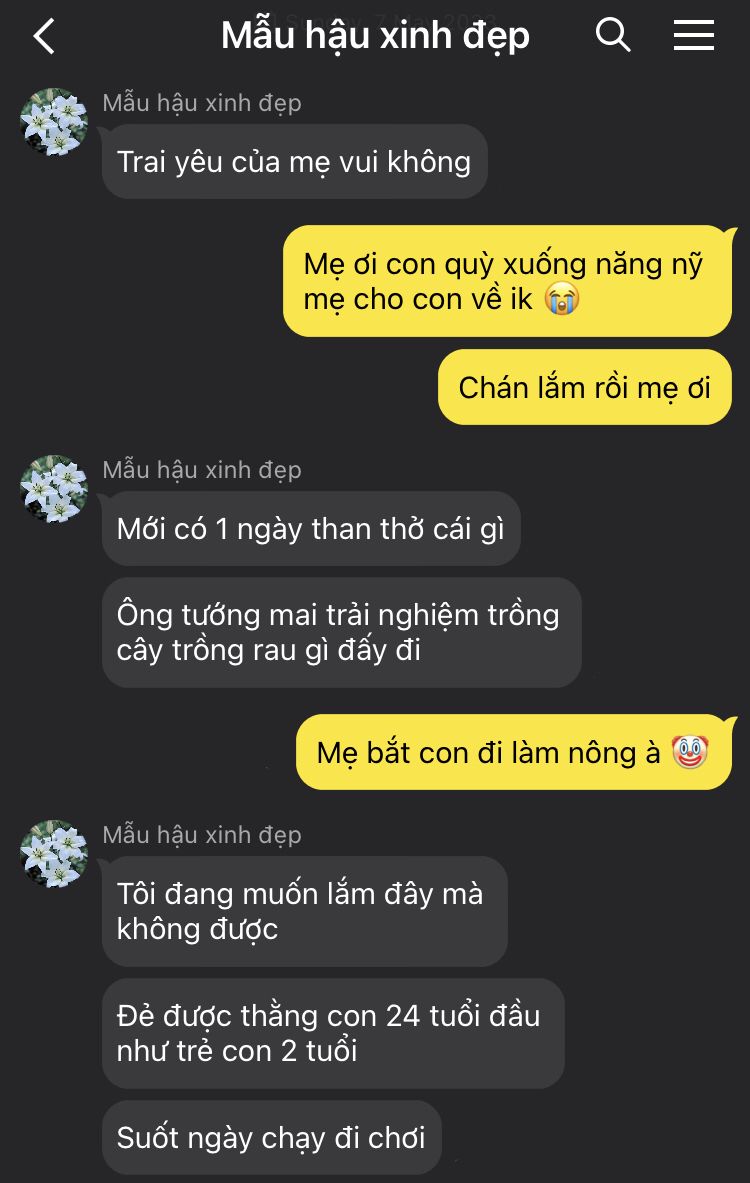Select message 'Mẹ ơi con quỳ xuống năng nỹ'

(507, 281)
